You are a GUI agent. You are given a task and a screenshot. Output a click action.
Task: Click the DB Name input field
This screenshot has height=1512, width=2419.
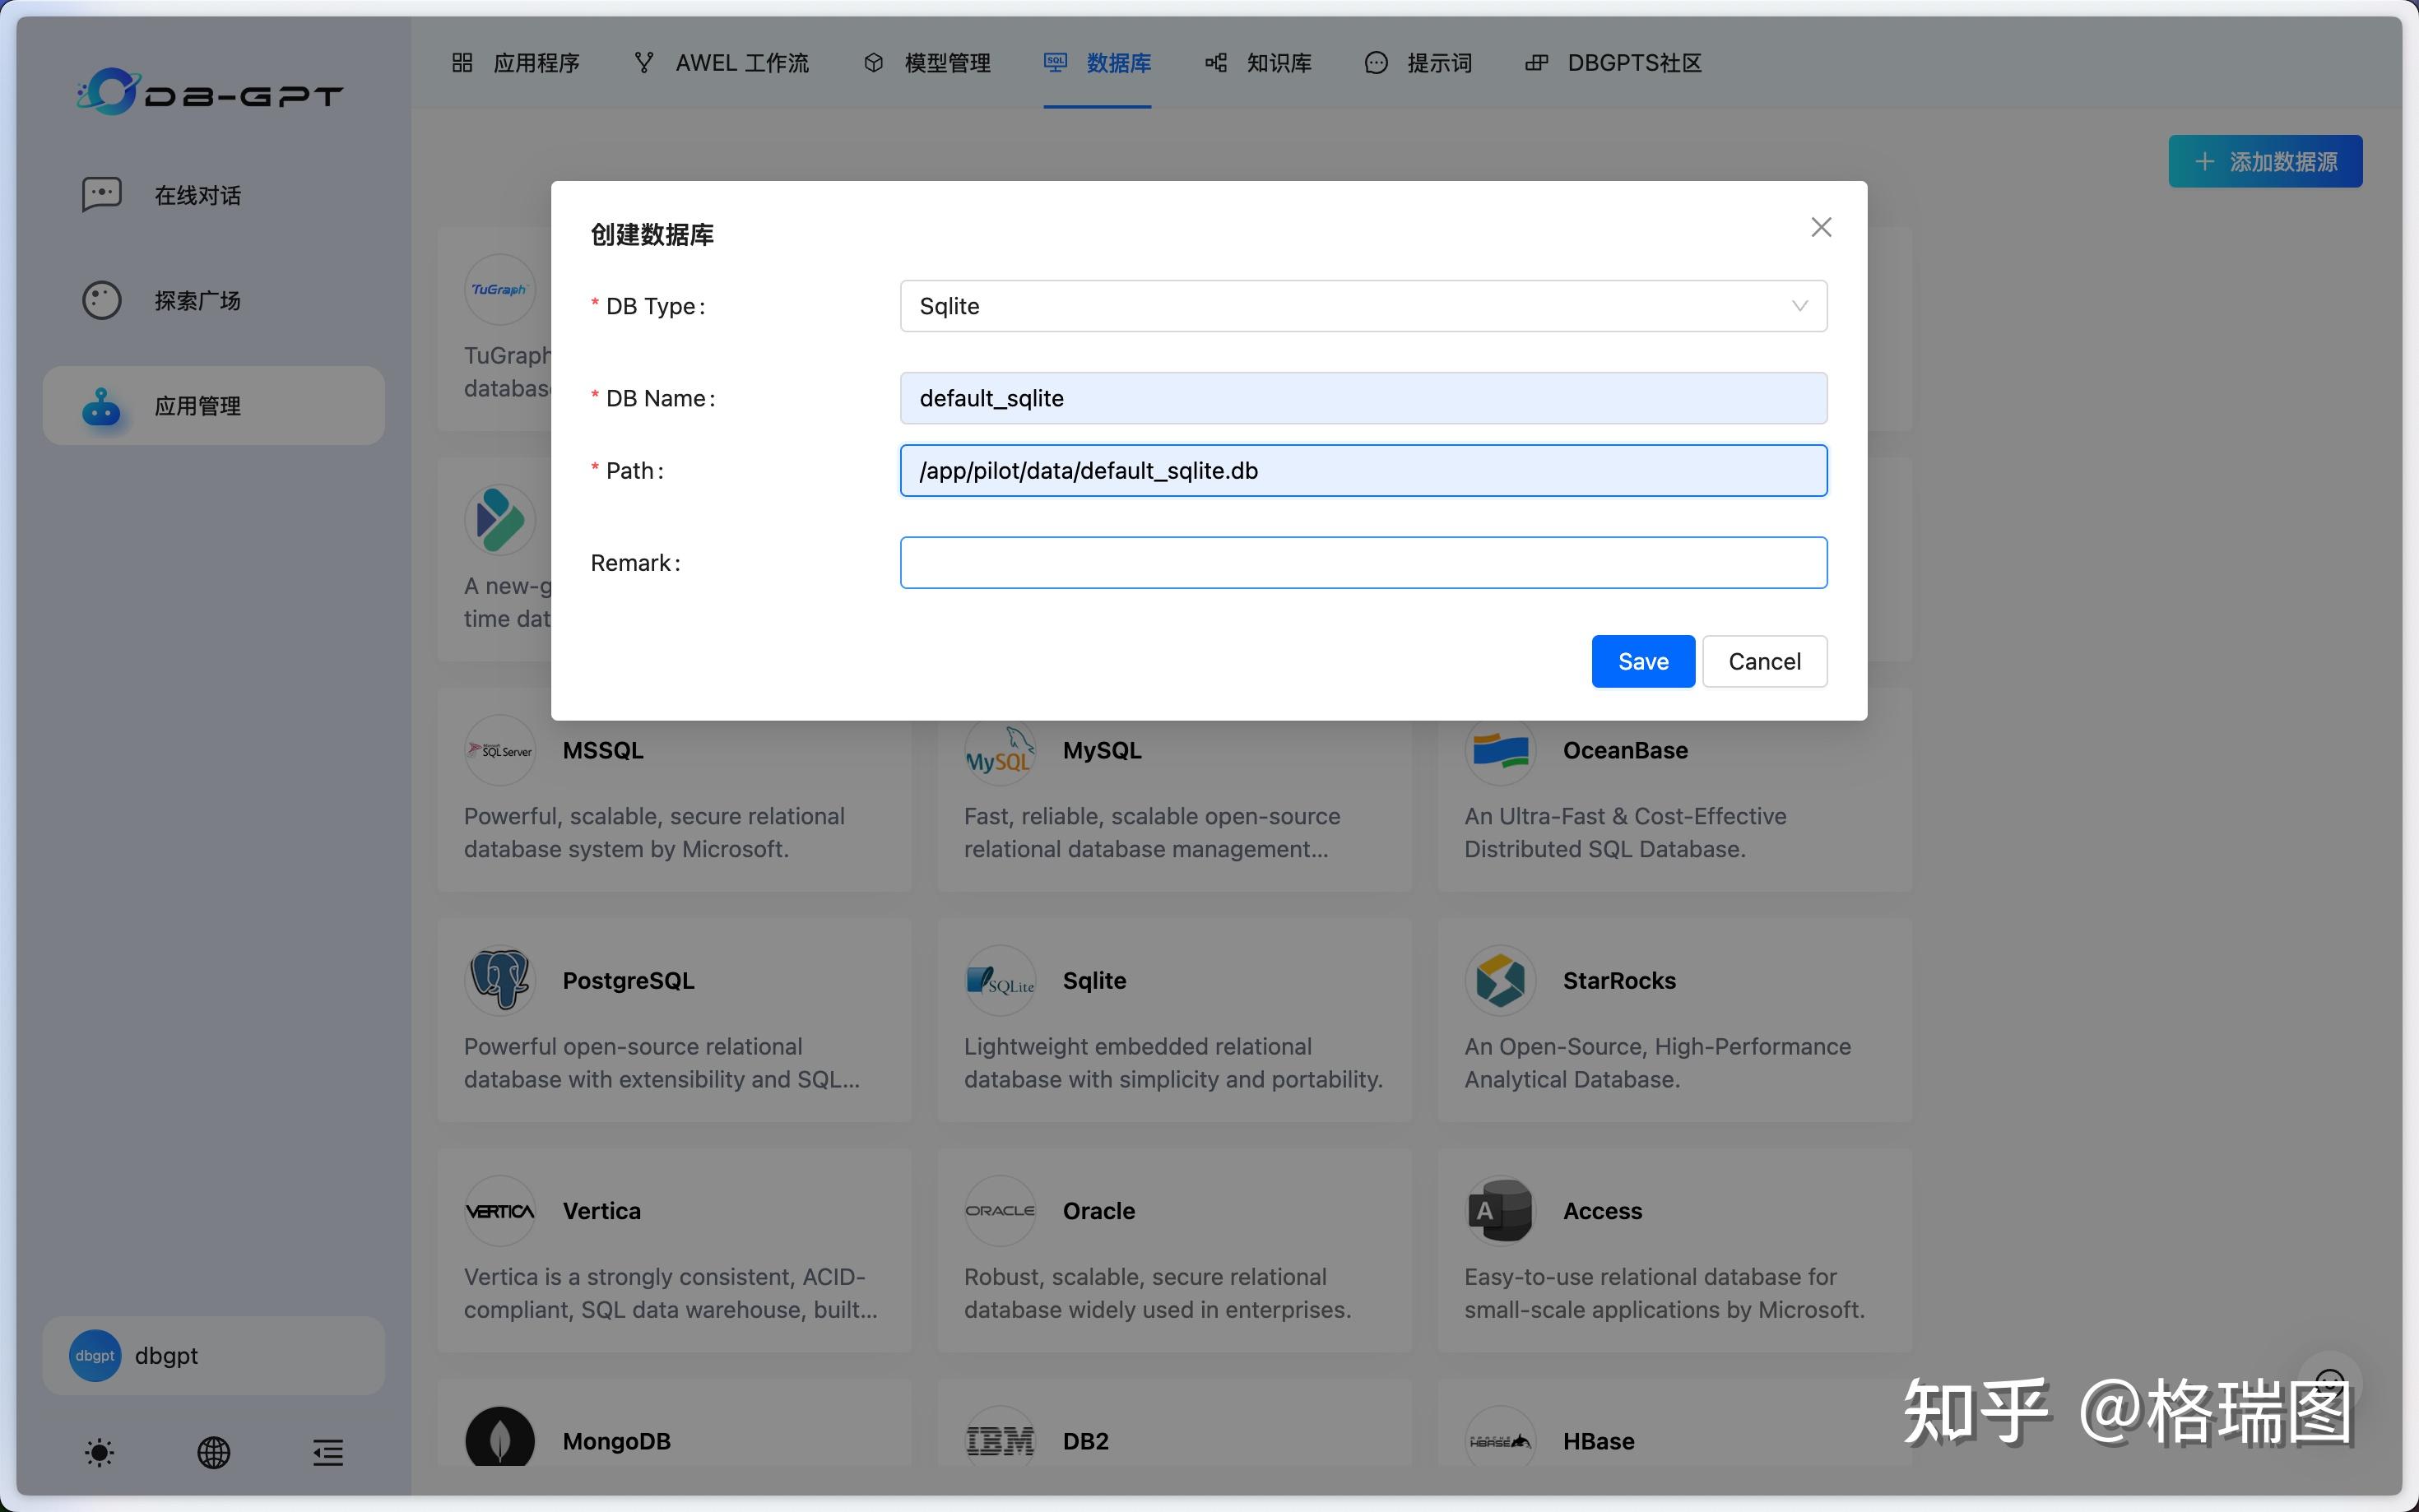1362,398
